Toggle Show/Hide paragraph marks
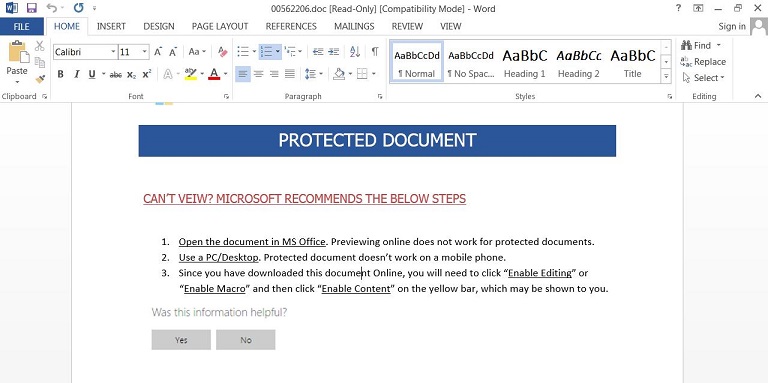Screen dimensions: 768x383 (x=375, y=51)
